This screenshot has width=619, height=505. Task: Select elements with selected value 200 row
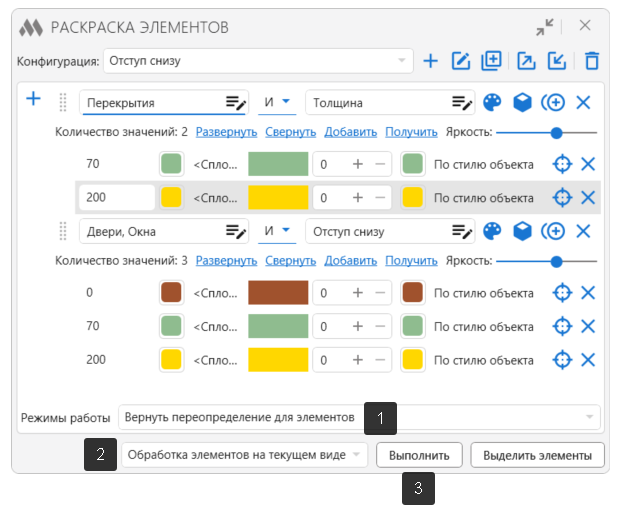pyautogui.click(x=562, y=197)
